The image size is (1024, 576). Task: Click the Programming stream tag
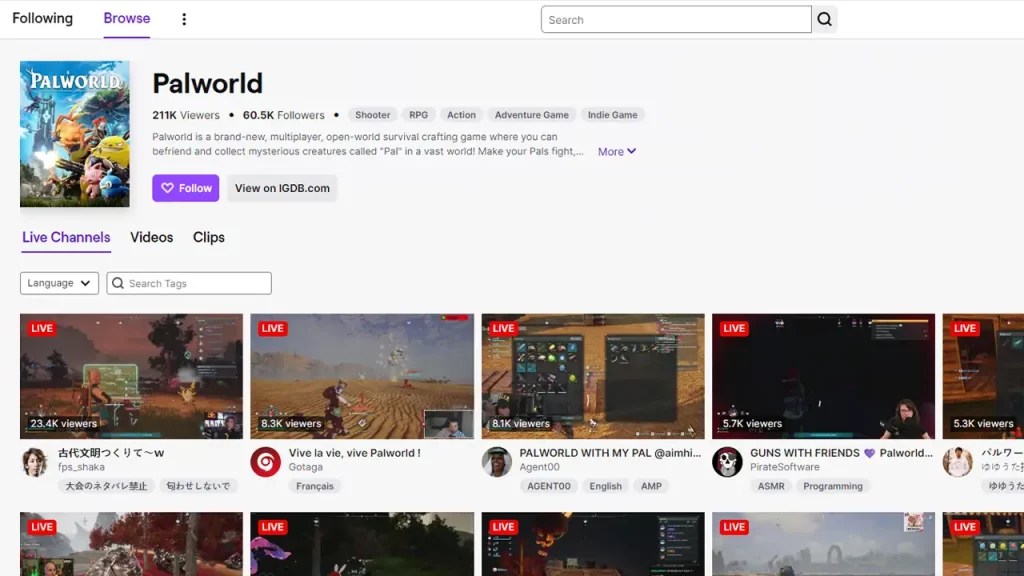pos(833,486)
